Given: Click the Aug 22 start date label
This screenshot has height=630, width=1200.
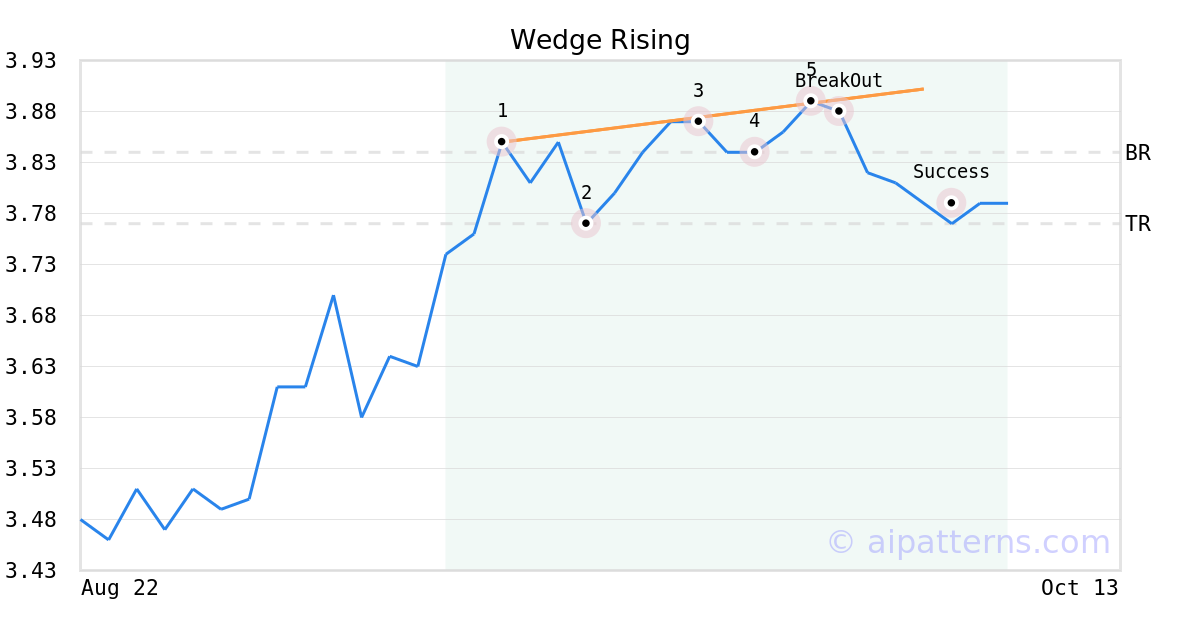Looking at the screenshot, I should pos(119,588).
